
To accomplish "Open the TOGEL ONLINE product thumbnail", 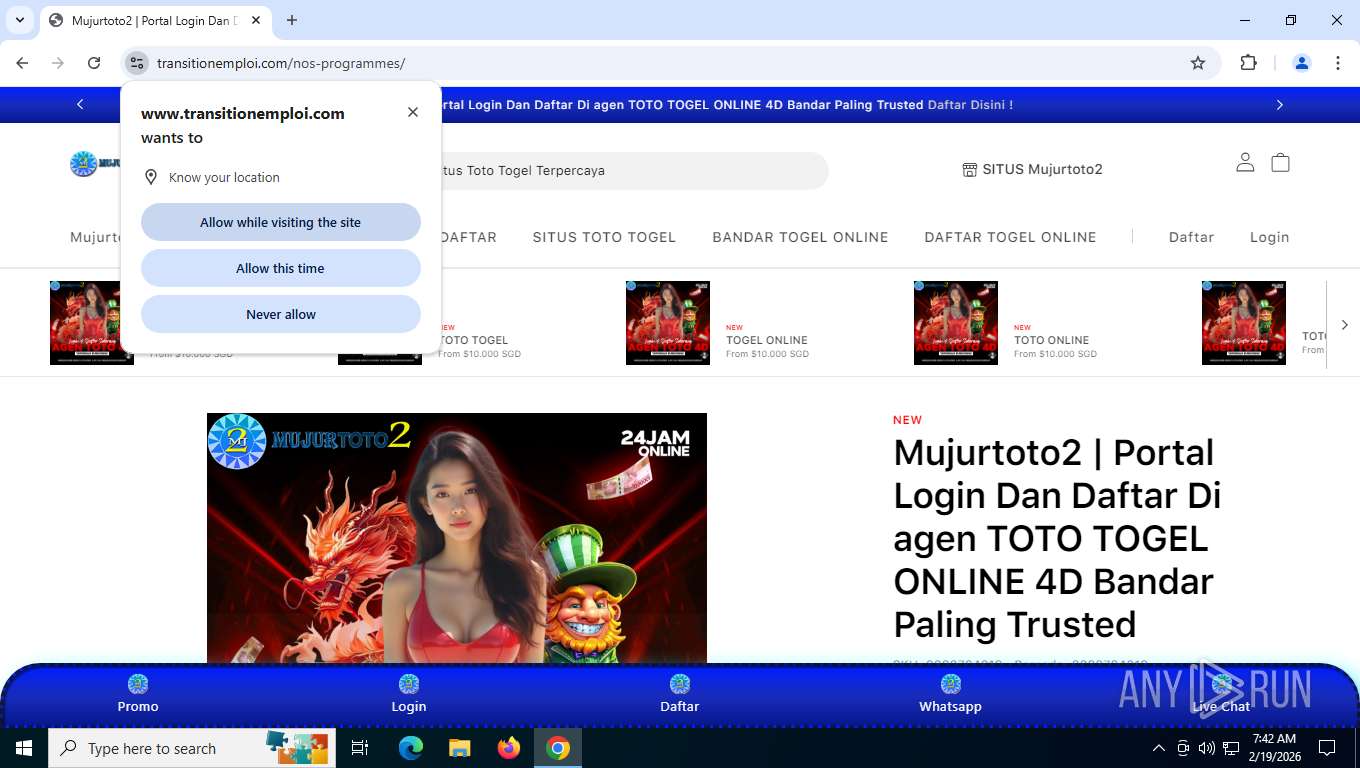I will click(668, 323).
